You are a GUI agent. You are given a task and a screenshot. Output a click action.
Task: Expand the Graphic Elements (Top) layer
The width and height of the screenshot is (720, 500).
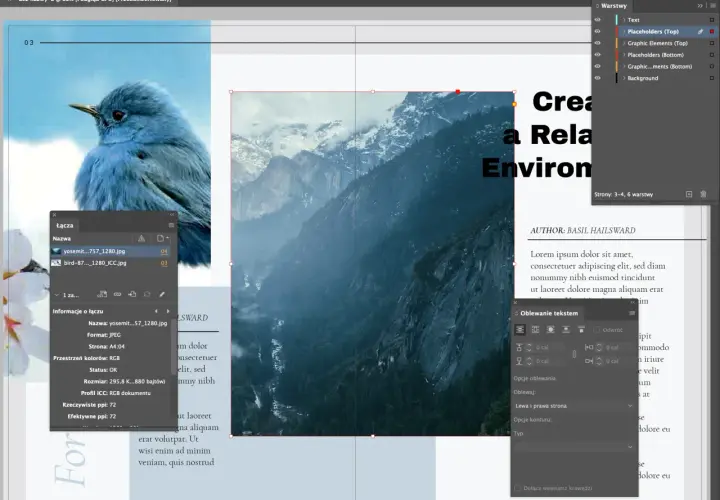(x=624, y=43)
